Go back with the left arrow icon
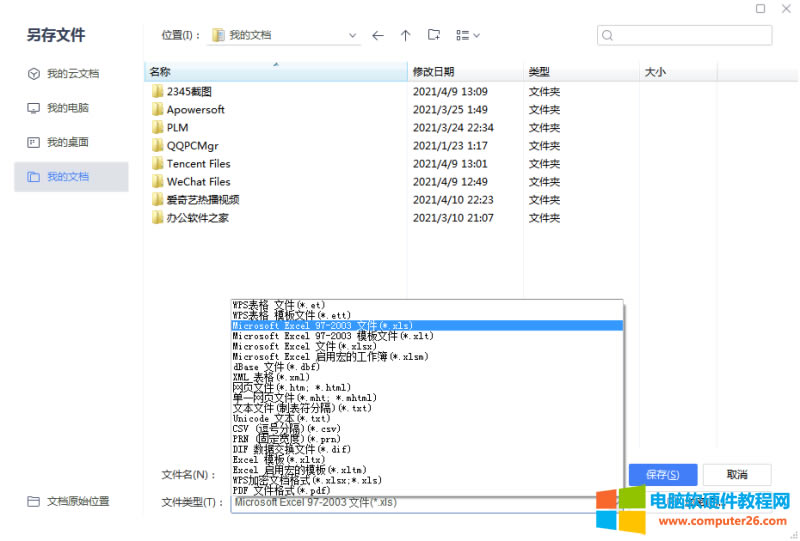 [x=378, y=36]
